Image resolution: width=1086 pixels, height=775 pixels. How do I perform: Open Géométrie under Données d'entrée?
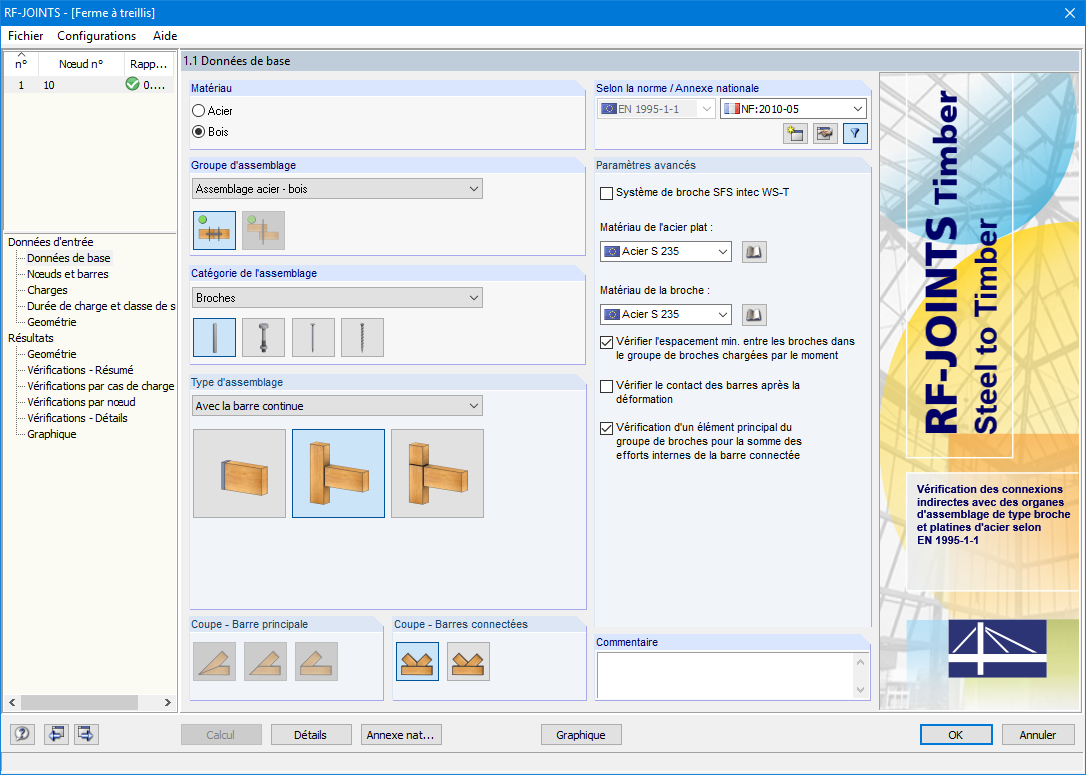[x=52, y=322]
